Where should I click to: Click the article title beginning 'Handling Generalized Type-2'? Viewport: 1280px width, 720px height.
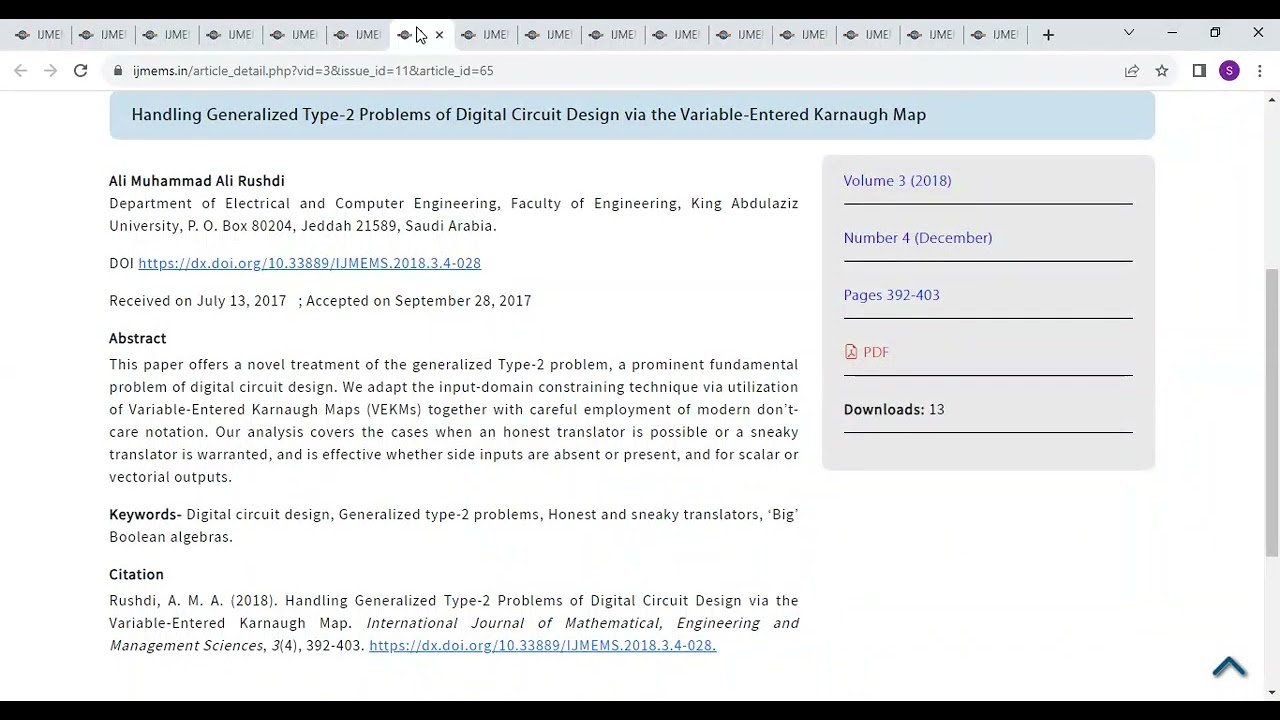coord(528,115)
